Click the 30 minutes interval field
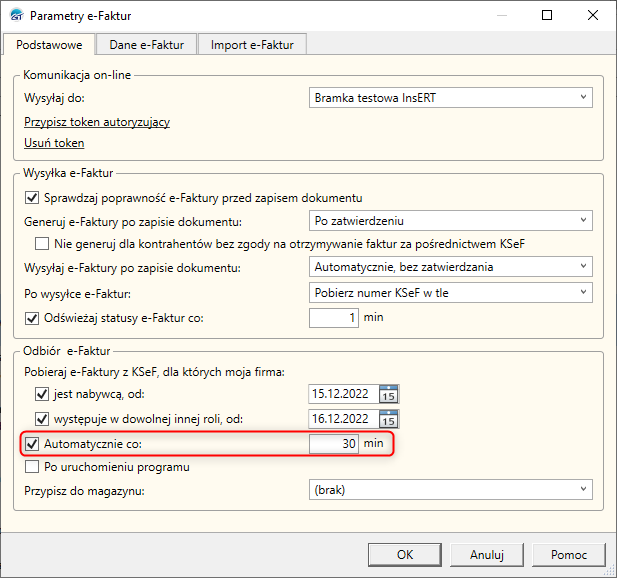The image size is (617, 578). click(x=334, y=443)
